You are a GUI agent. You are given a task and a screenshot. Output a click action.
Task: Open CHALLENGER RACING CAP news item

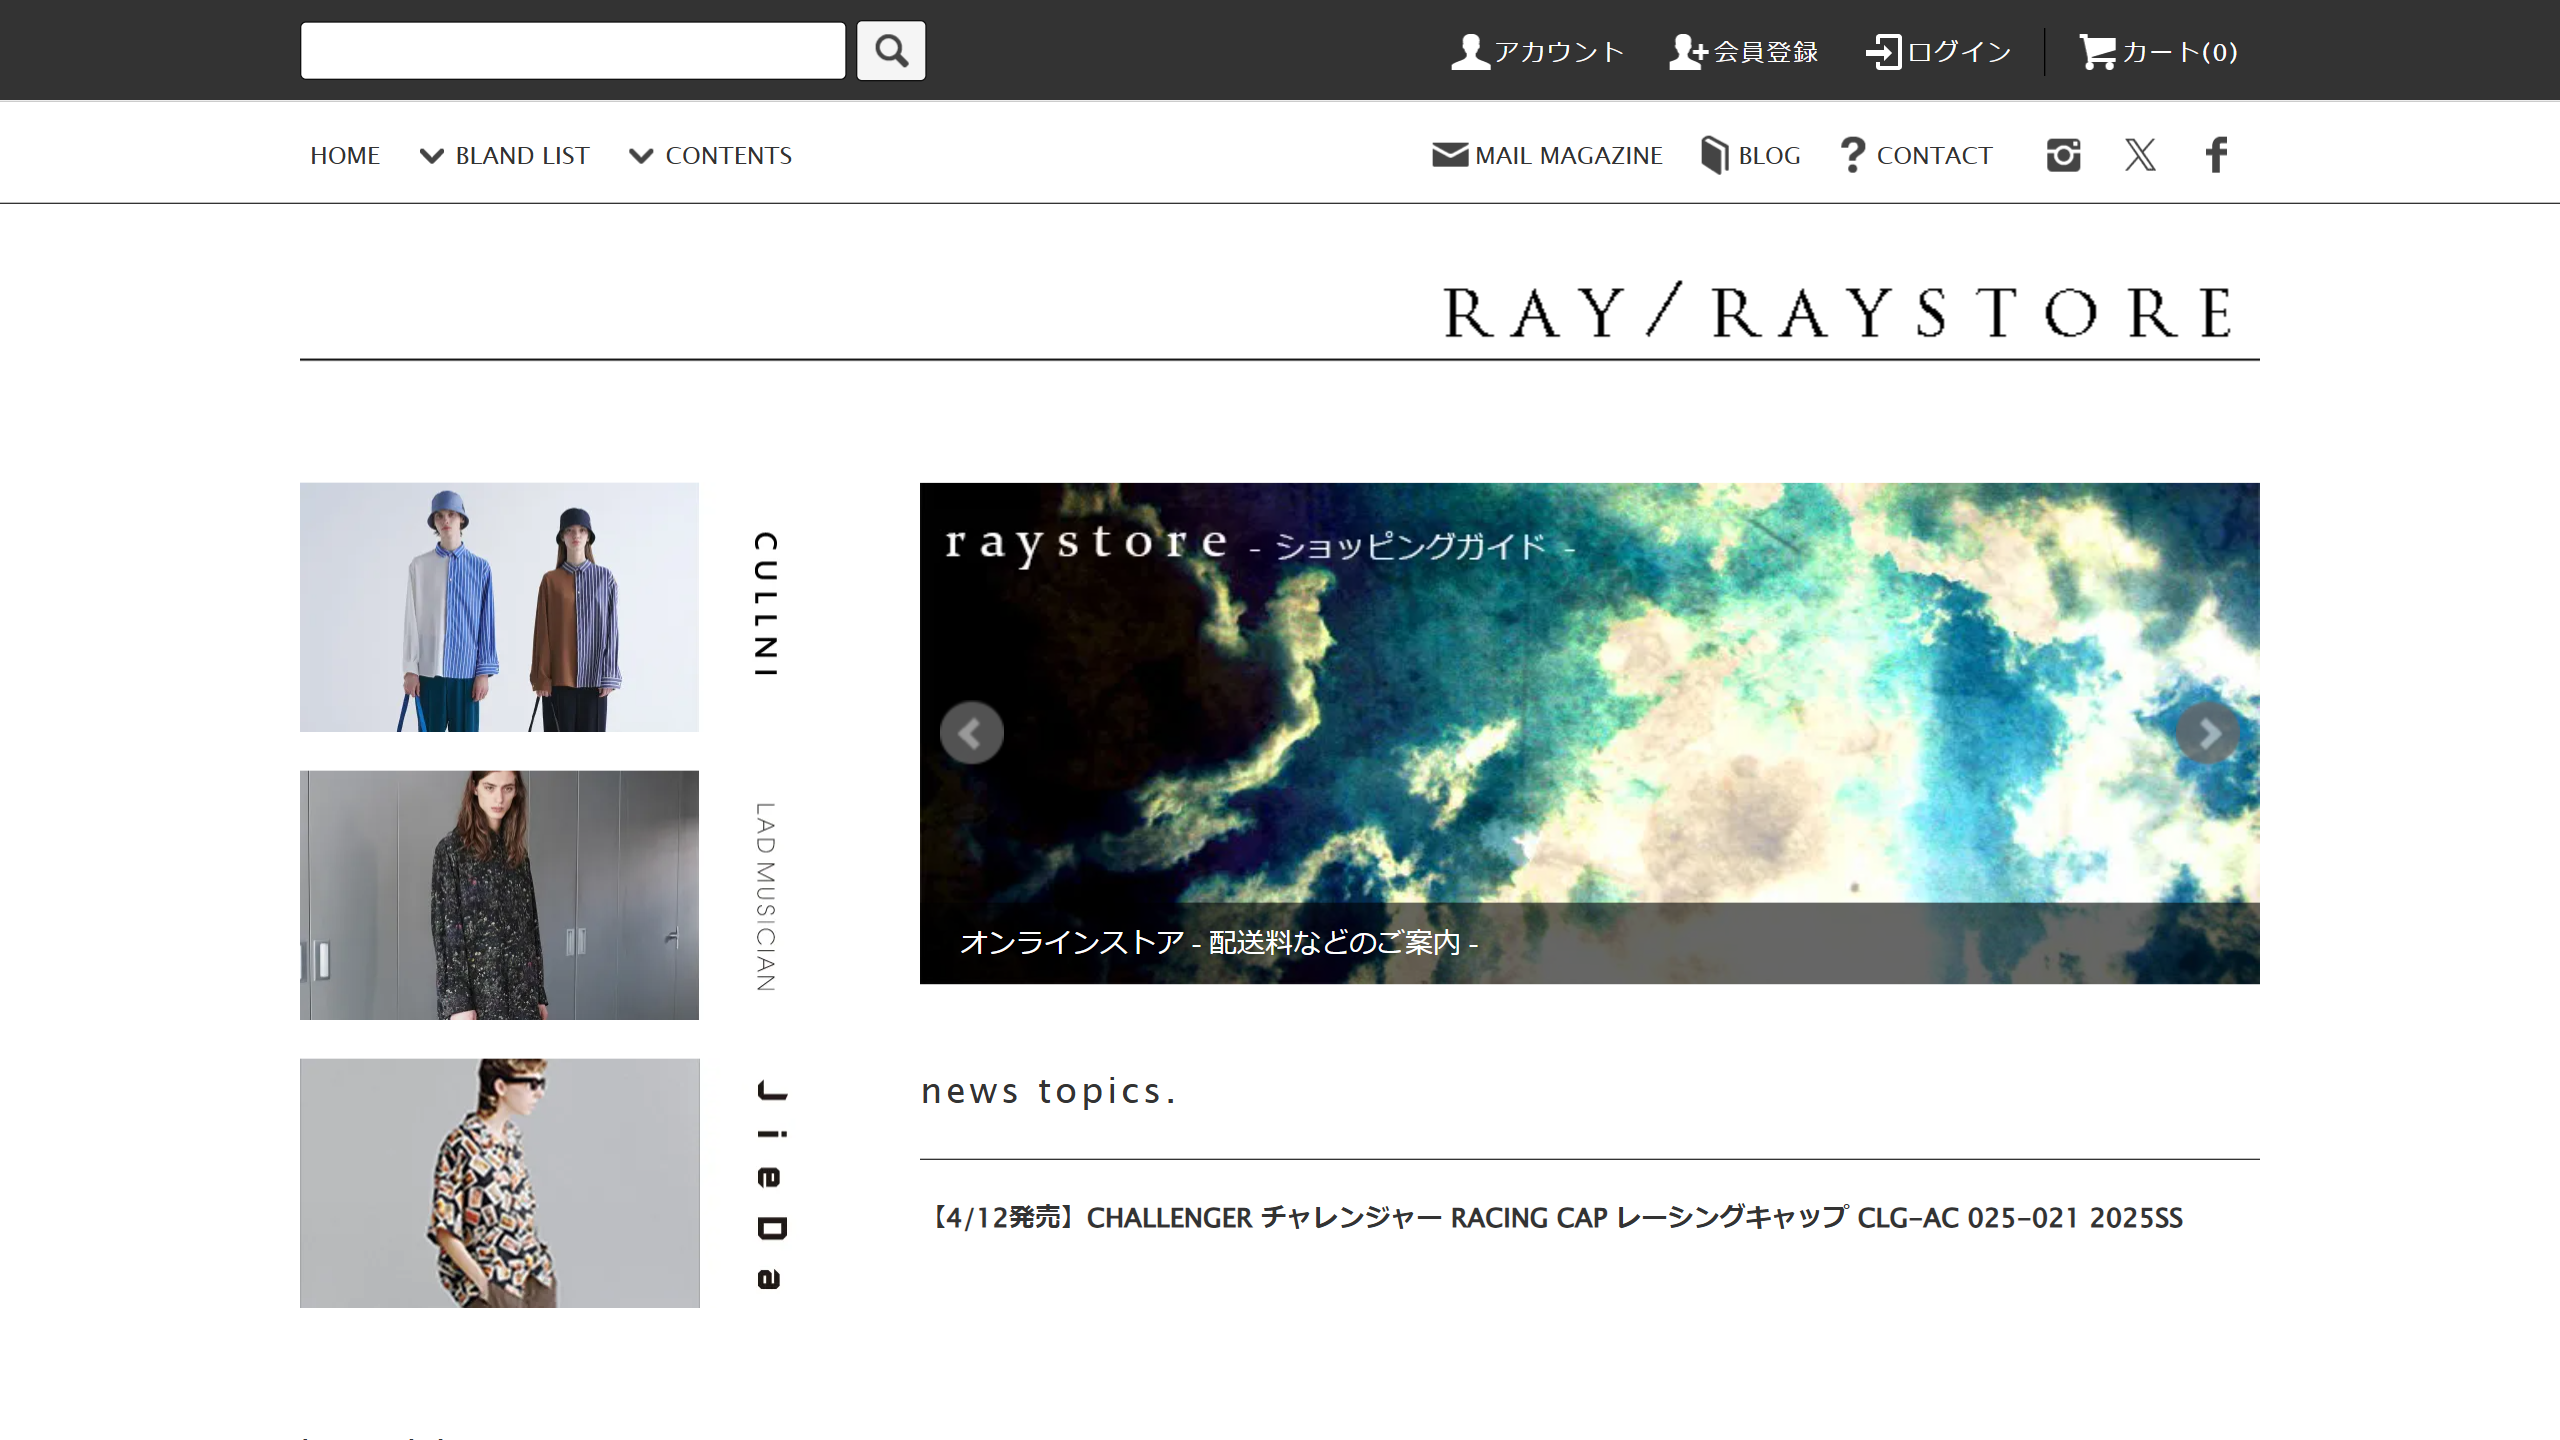pos(1557,1218)
